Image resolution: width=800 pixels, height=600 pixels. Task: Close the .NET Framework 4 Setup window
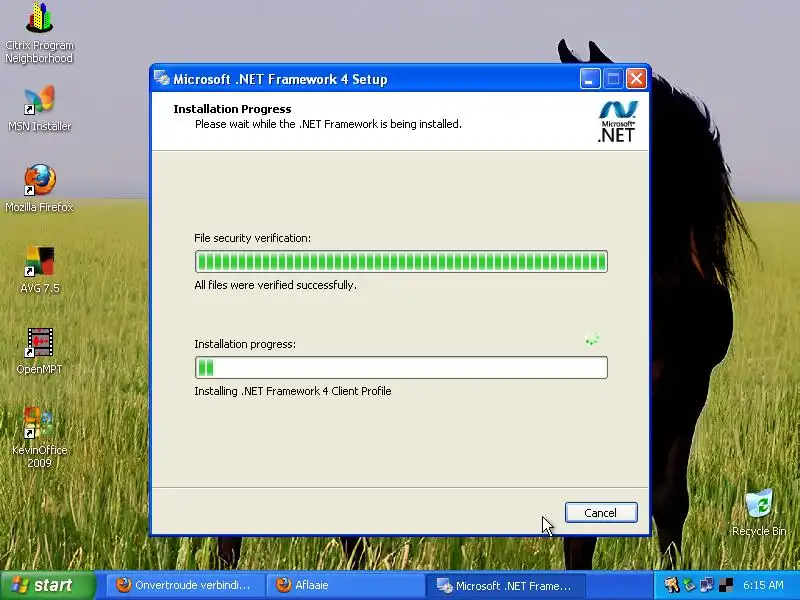(x=636, y=79)
